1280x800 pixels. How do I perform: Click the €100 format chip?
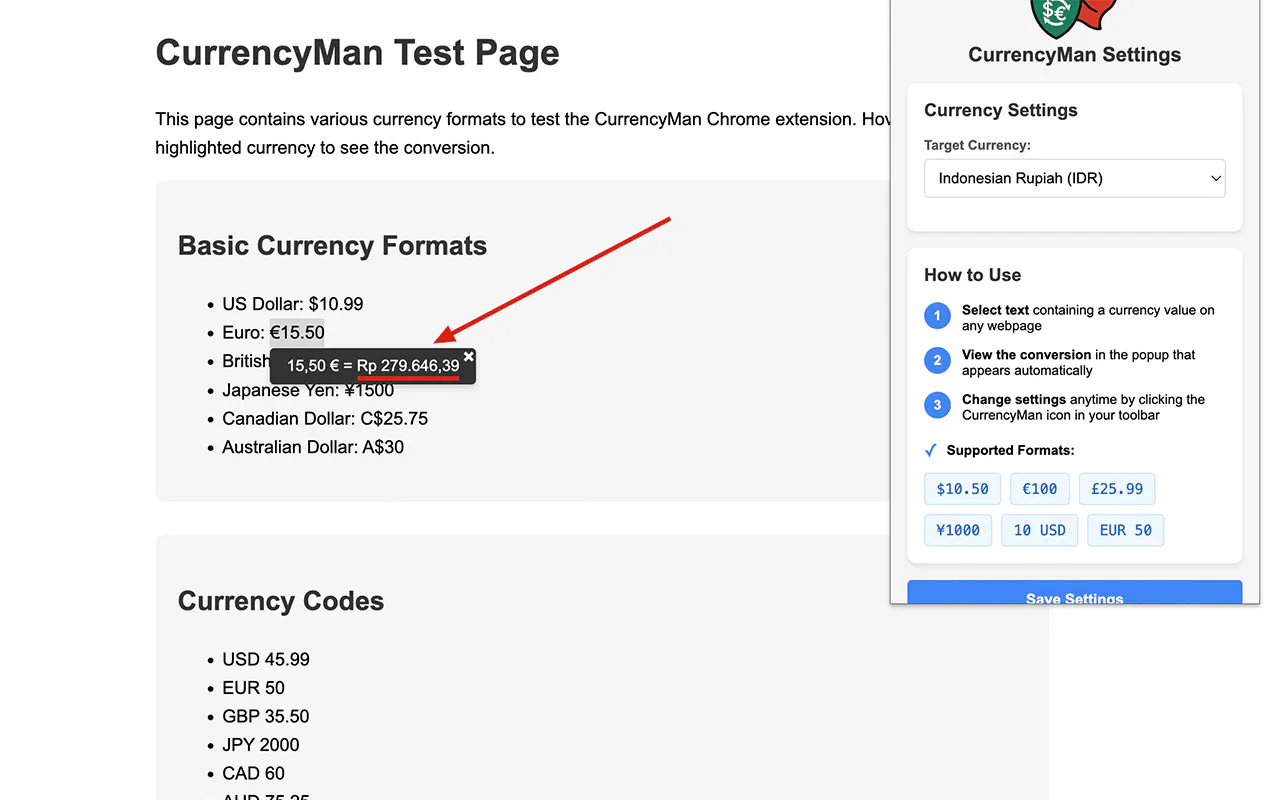1040,489
